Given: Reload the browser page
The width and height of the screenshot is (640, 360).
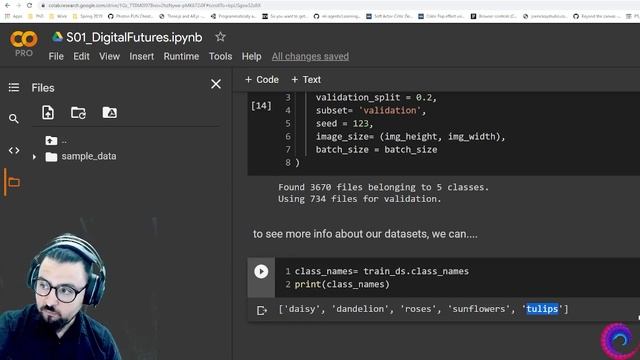Looking at the screenshot, I should 29,5.
